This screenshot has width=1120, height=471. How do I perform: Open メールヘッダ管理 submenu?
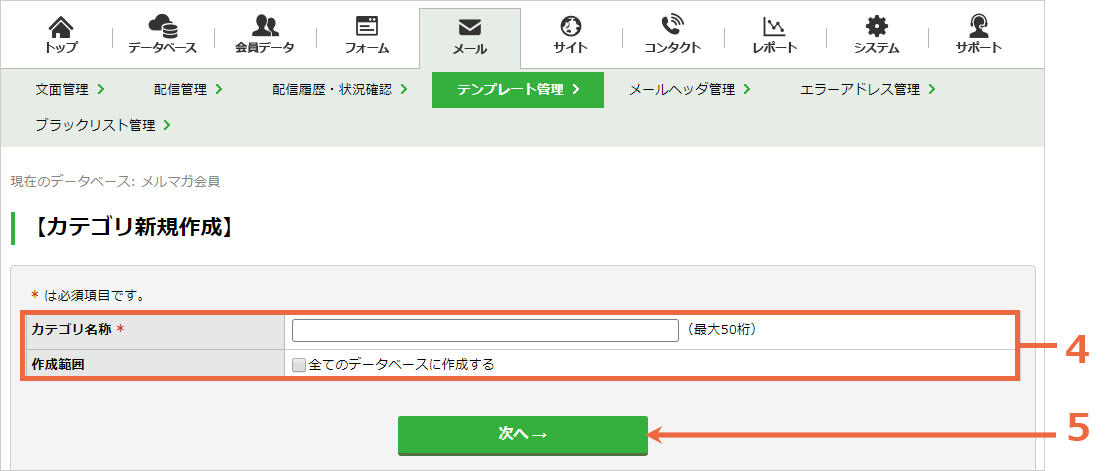pyautogui.click(x=689, y=90)
